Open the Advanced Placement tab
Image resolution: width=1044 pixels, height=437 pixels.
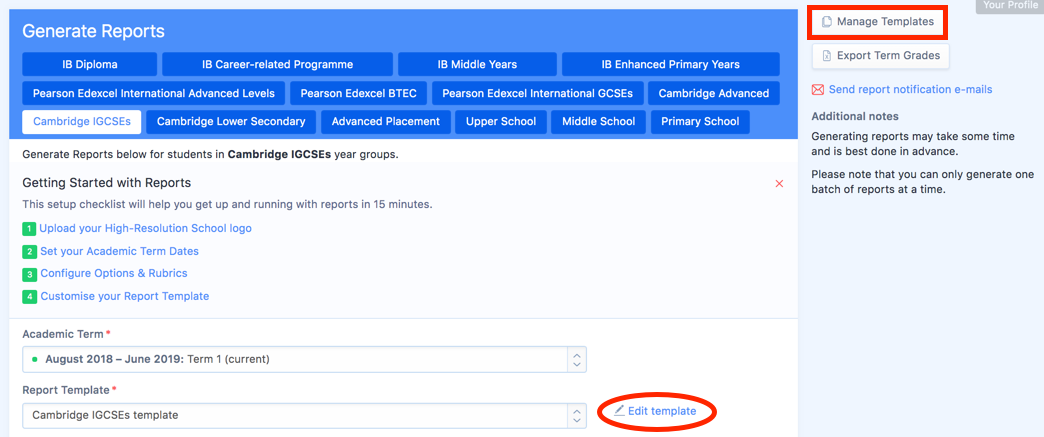coord(386,122)
